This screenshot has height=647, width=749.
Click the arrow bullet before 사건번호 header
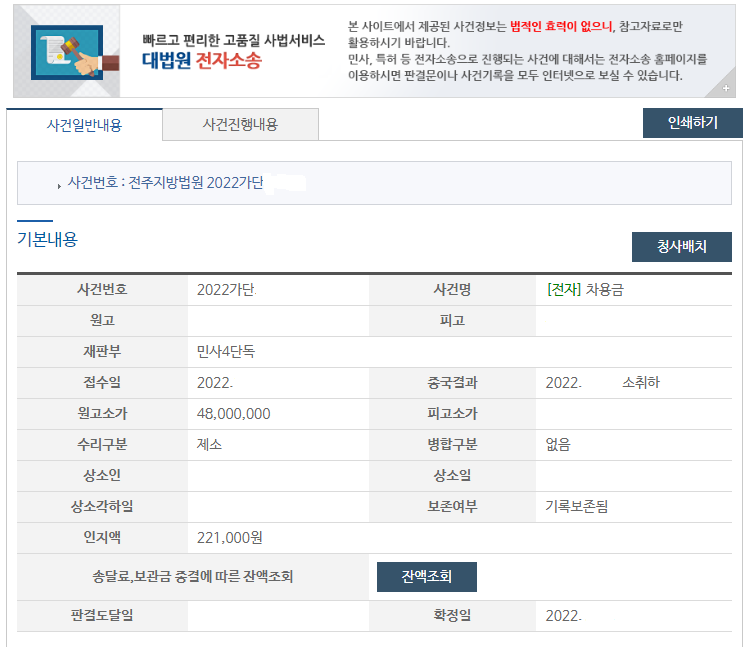coord(59,185)
